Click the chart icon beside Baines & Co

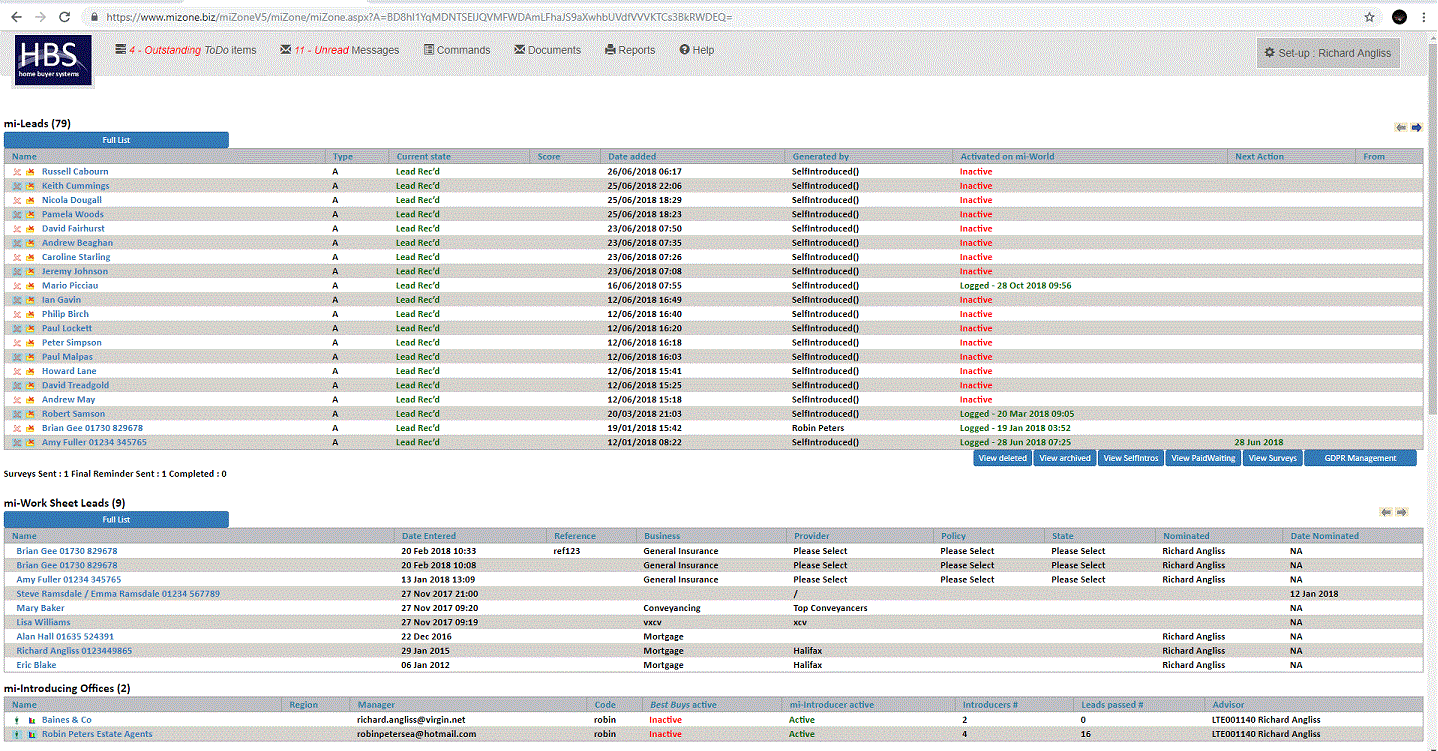click(31, 720)
